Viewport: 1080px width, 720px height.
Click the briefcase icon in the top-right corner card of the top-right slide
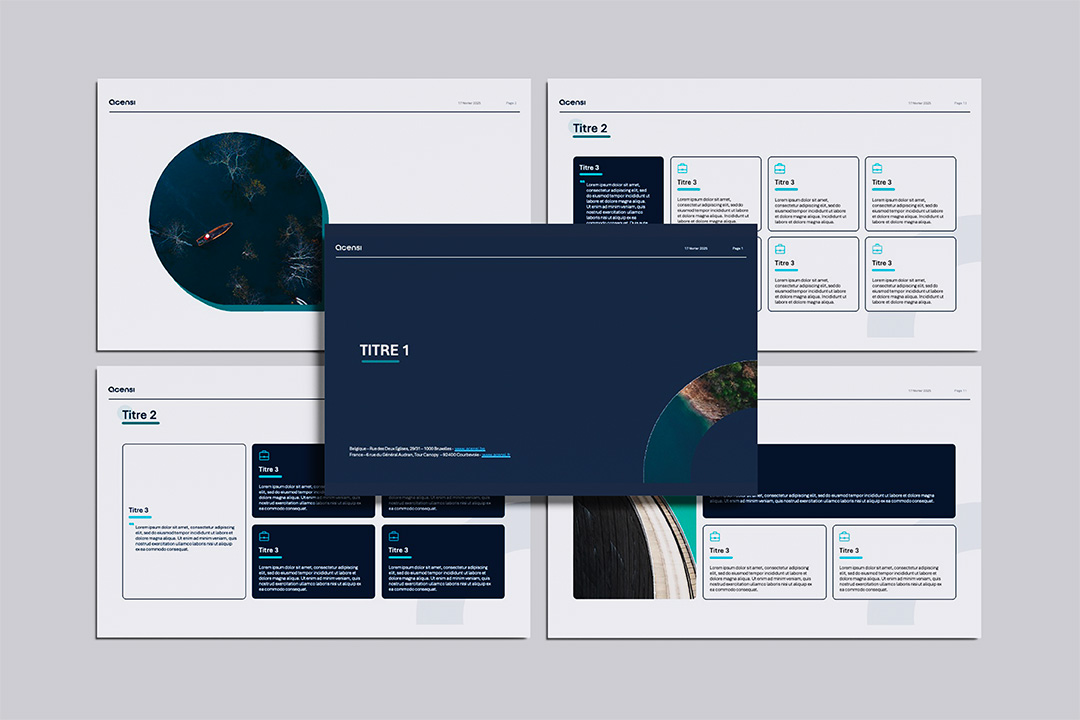tap(877, 168)
